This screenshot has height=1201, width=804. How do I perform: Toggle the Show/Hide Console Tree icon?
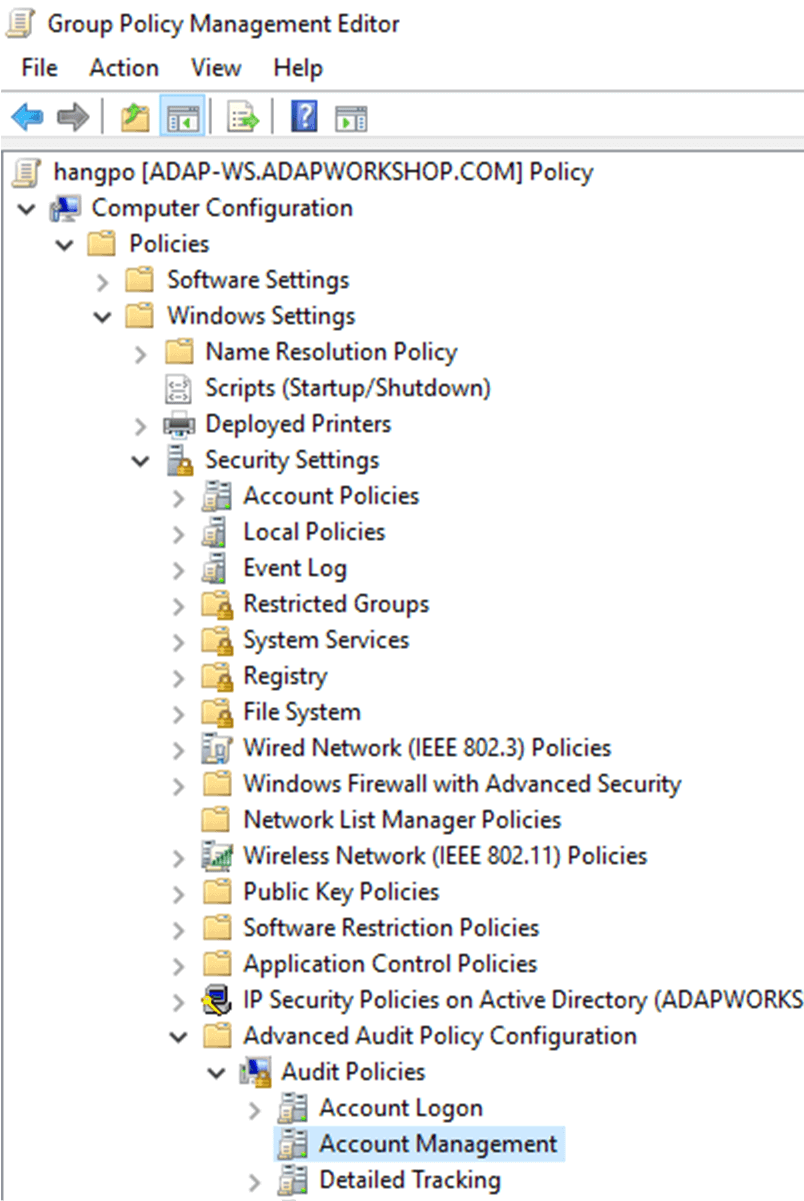tap(182, 118)
